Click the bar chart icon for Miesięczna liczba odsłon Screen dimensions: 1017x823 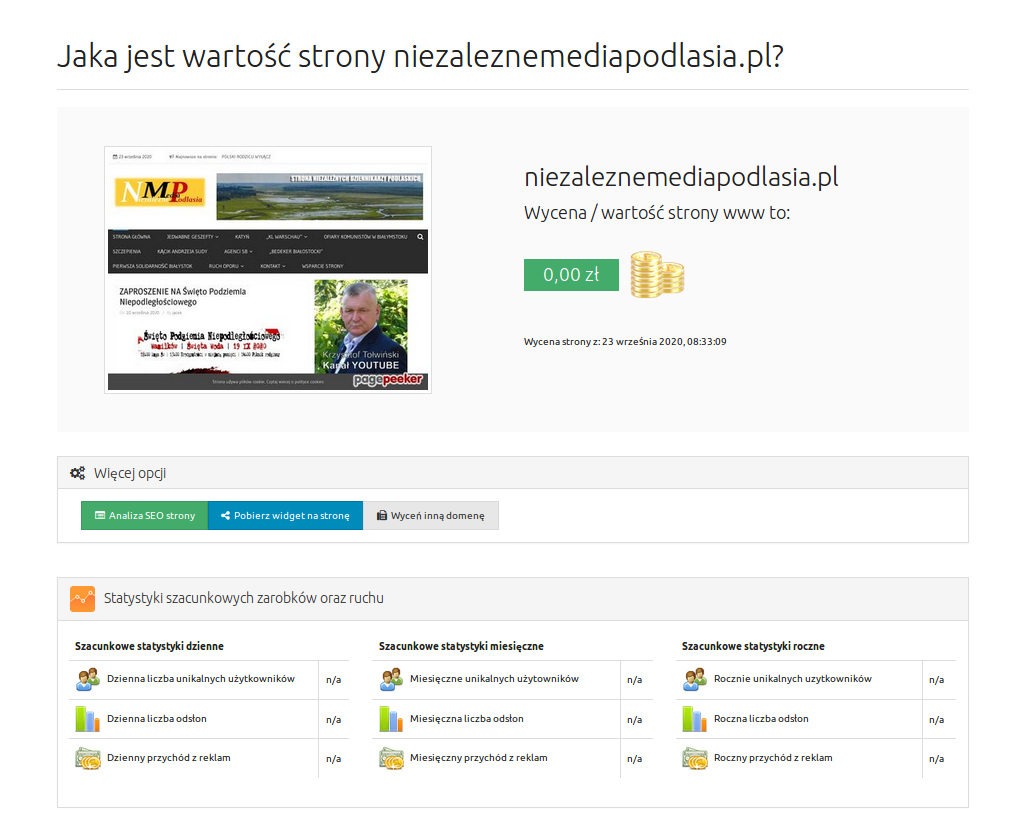point(391,719)
